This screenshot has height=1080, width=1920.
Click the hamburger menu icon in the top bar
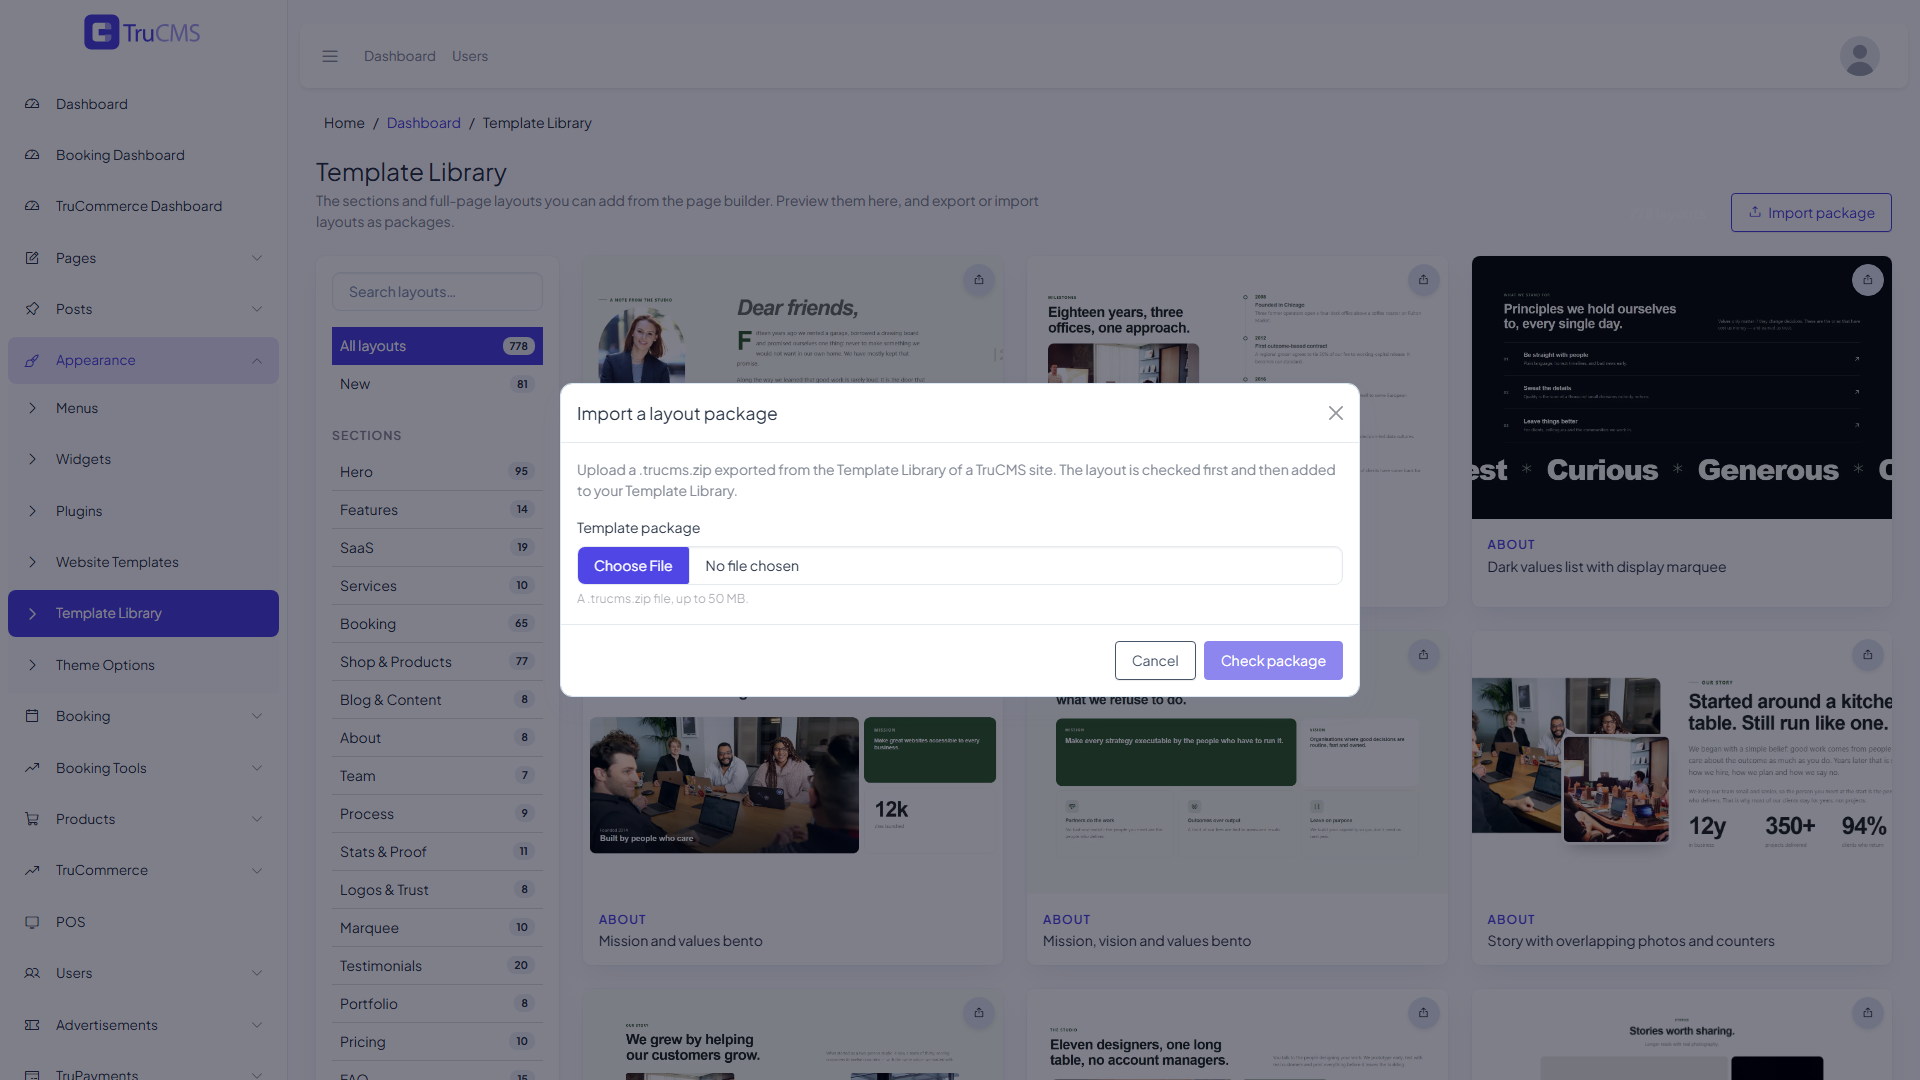330,56
